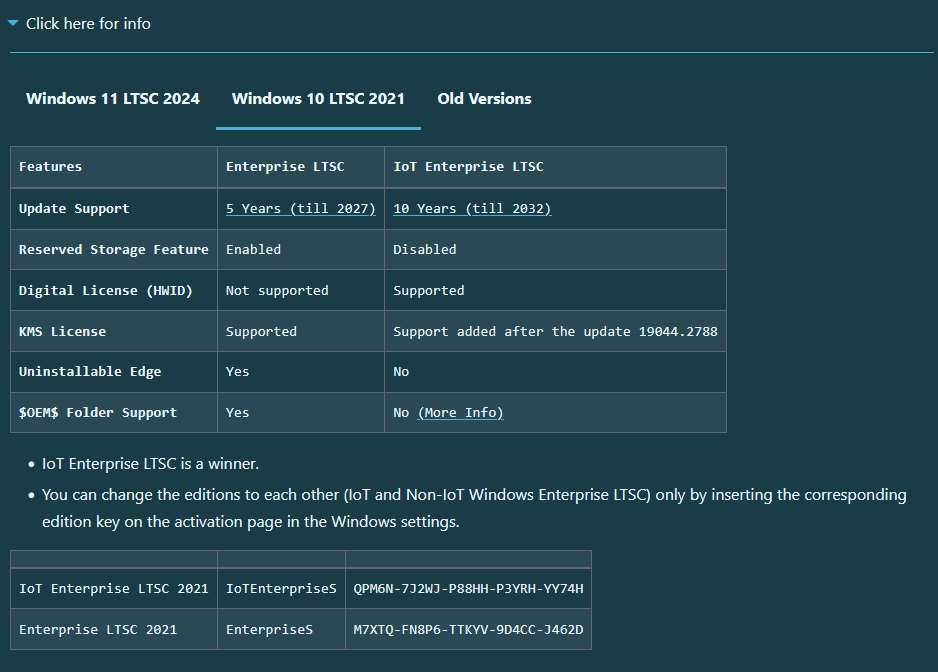Viewport: 938px width, 672px height.
Task: Click the "Reserved Storage Feature" row label
Action: [x=114, y=250]
